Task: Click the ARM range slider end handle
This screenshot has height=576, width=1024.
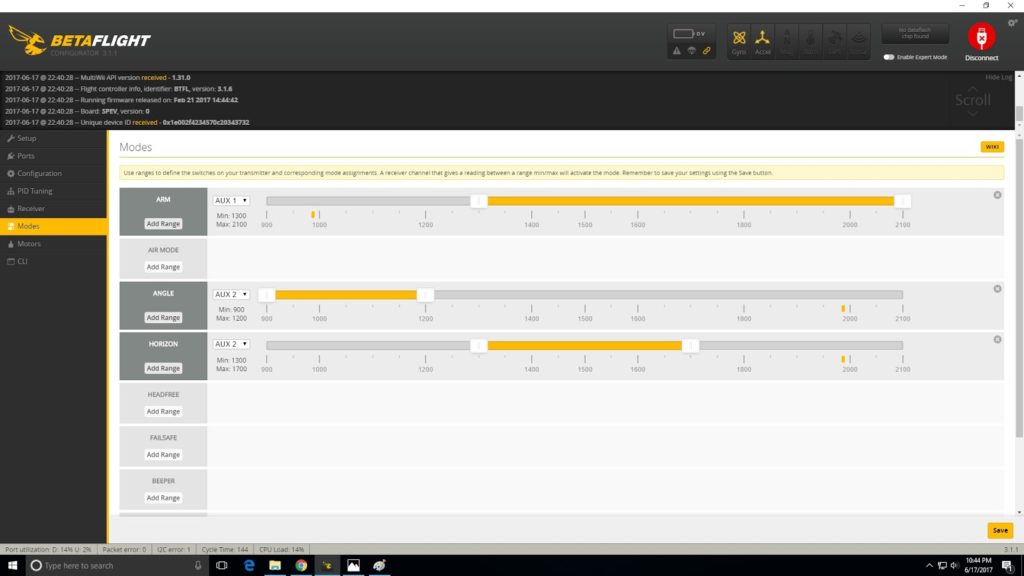Action: (x=901, y=199)
